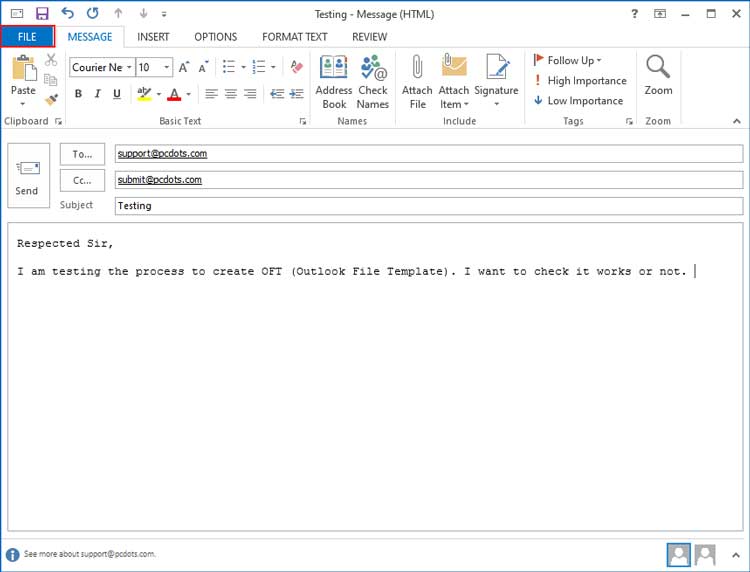Screen dimensions: 750x572
Task: Switch to the FORMAT TEXT tab
Action: [x=295, y=37]
